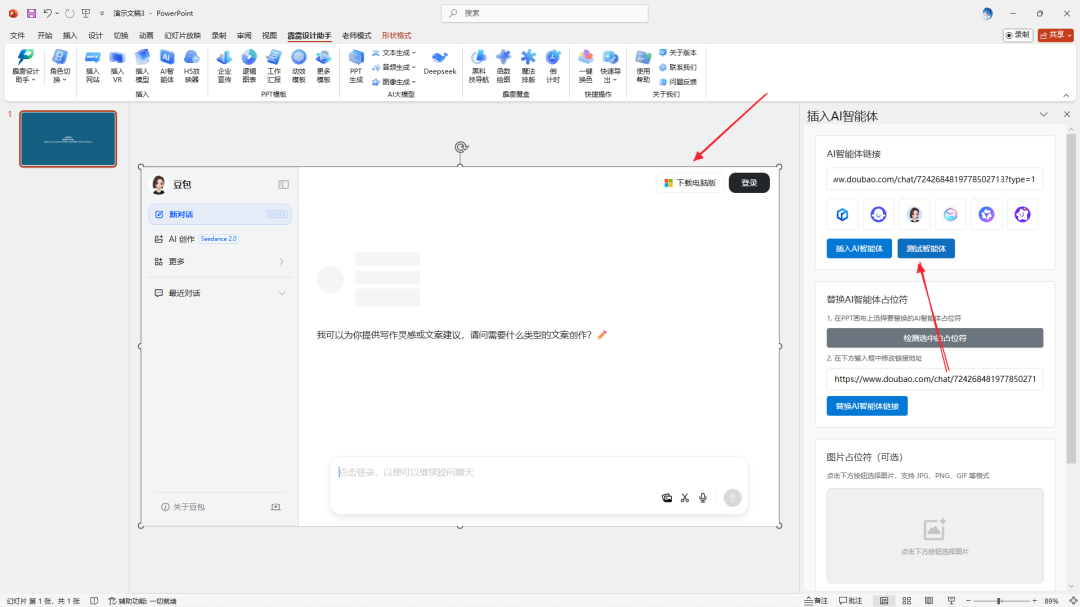Click the 使用帮助 icon
The width and height of the screenshot is (1080, 607).
click(643, 66)
